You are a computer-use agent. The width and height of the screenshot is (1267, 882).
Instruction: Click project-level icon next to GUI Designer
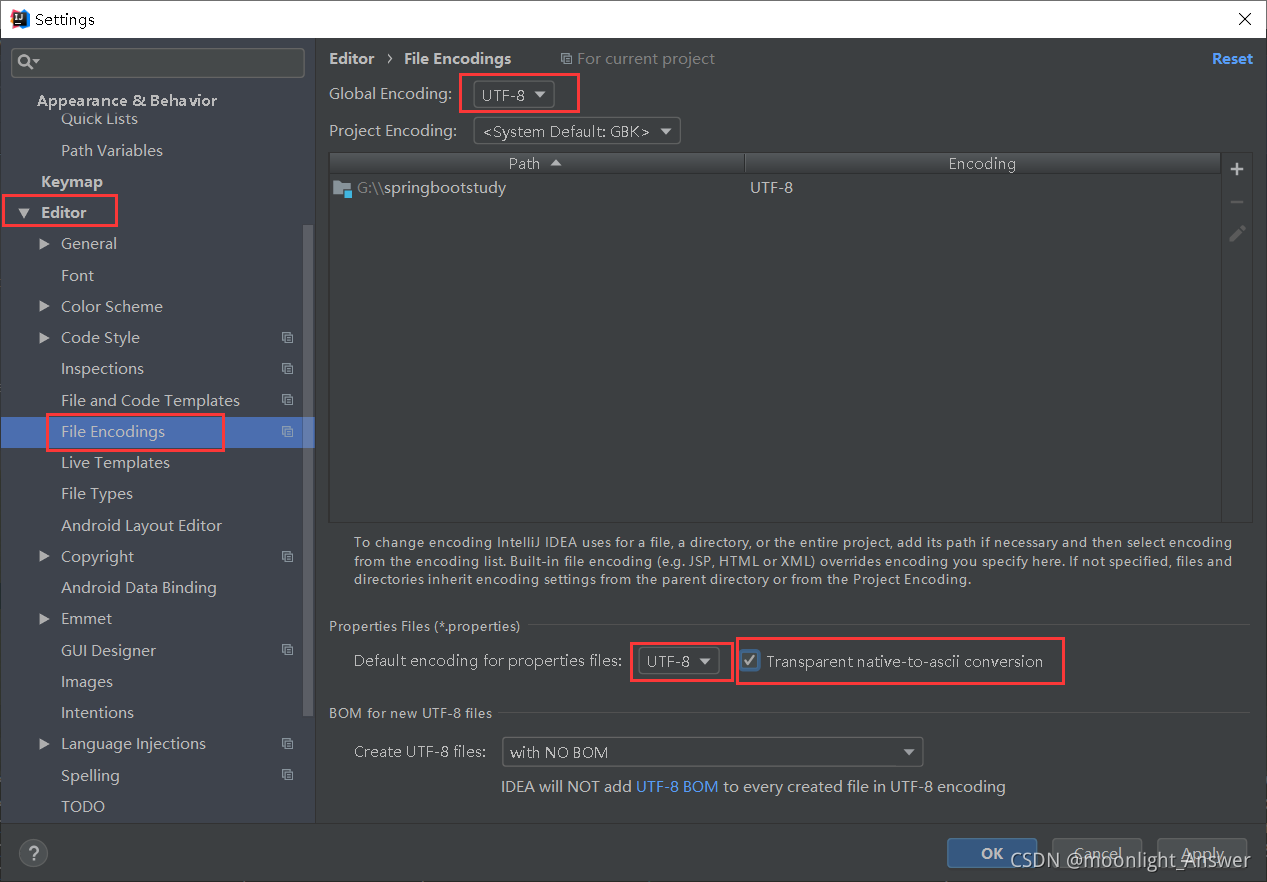(287, 650)
